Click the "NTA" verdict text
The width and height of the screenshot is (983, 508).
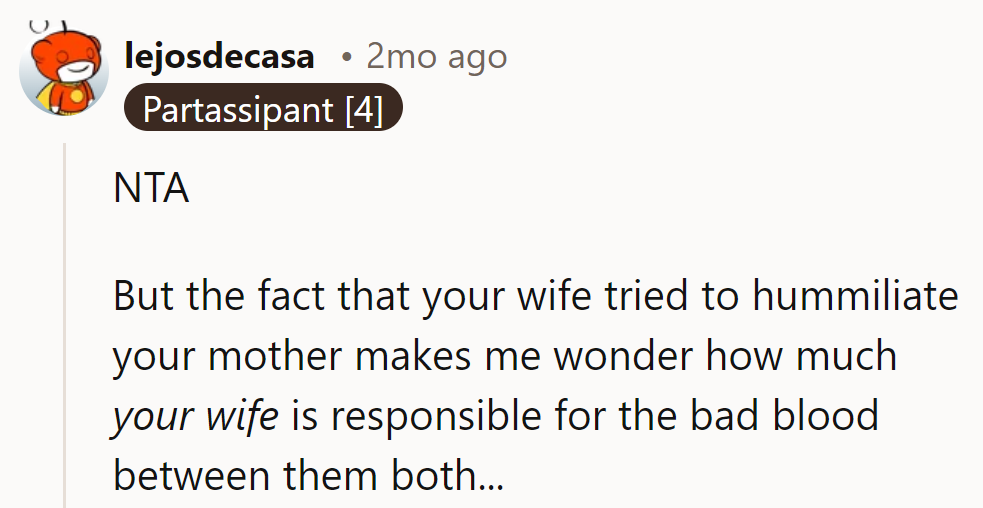point(151,188)
